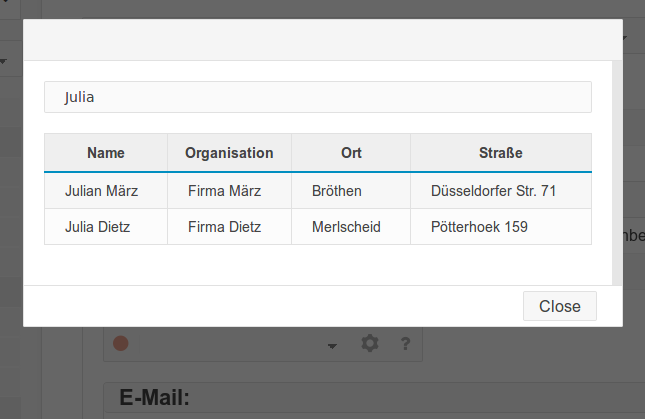Sort table by Name column header

pos(106,153)
